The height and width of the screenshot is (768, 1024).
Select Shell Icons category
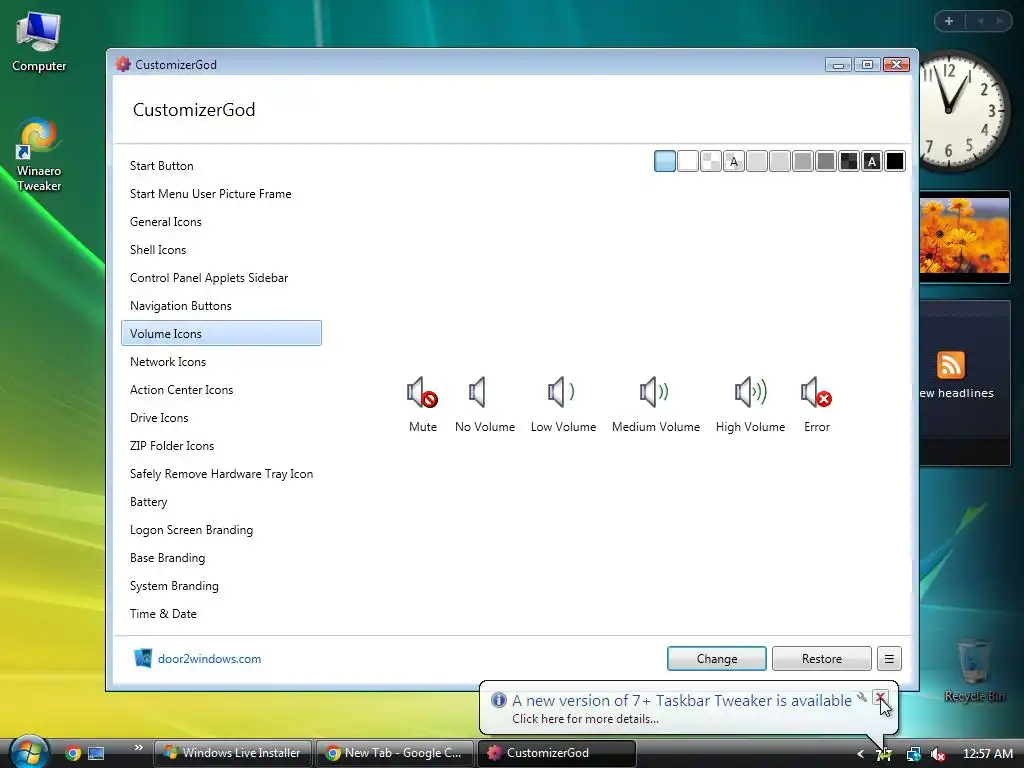click(221, 249)
